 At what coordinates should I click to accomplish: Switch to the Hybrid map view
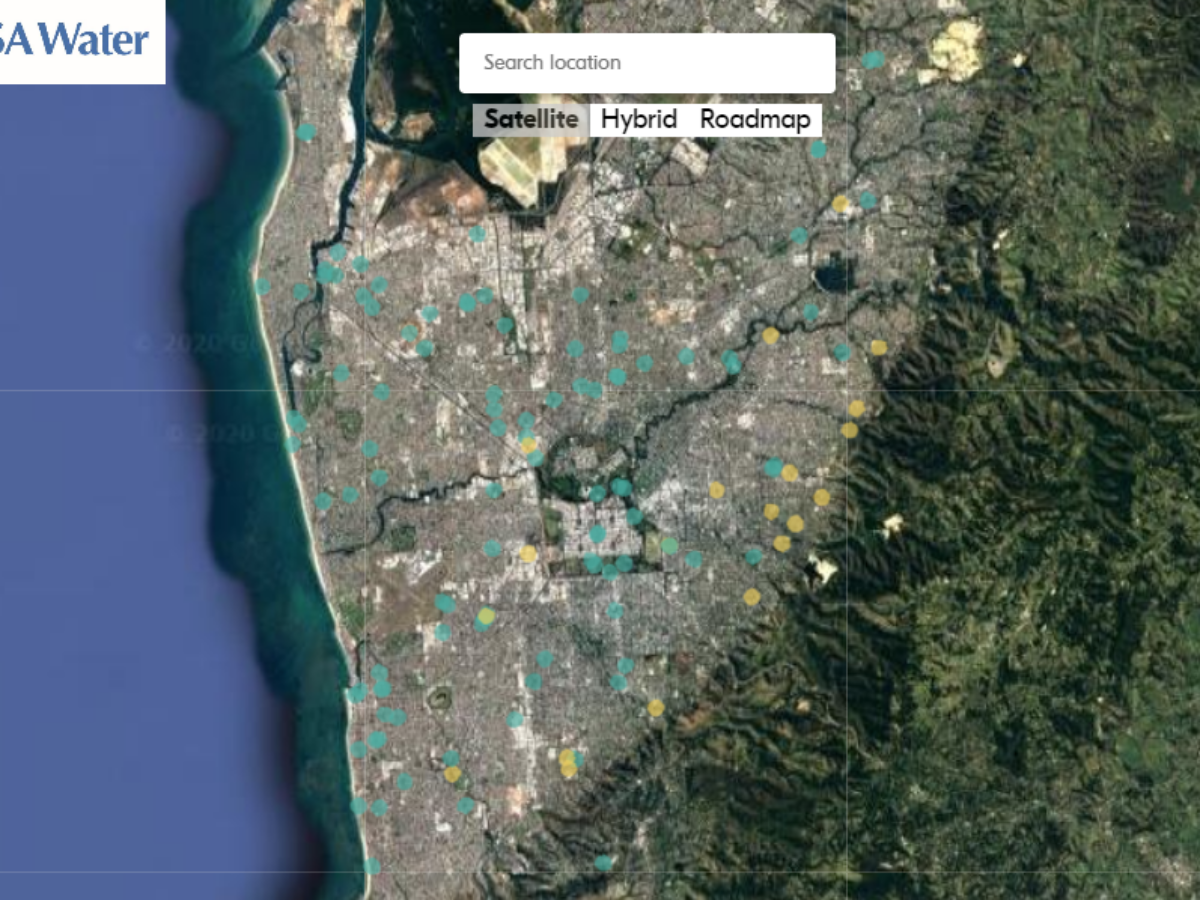pyautogui.click(x=639, y=120)
